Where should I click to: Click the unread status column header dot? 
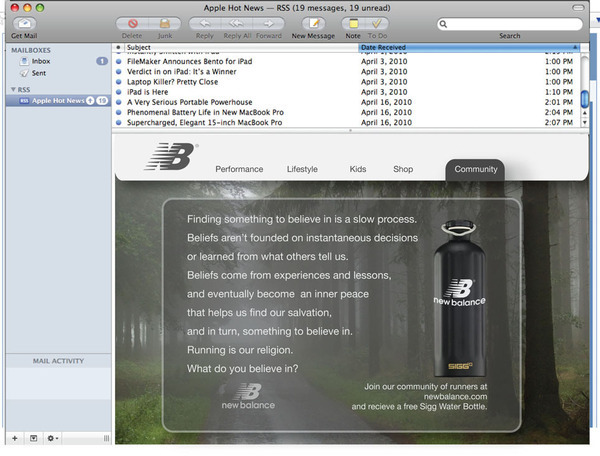118,47
